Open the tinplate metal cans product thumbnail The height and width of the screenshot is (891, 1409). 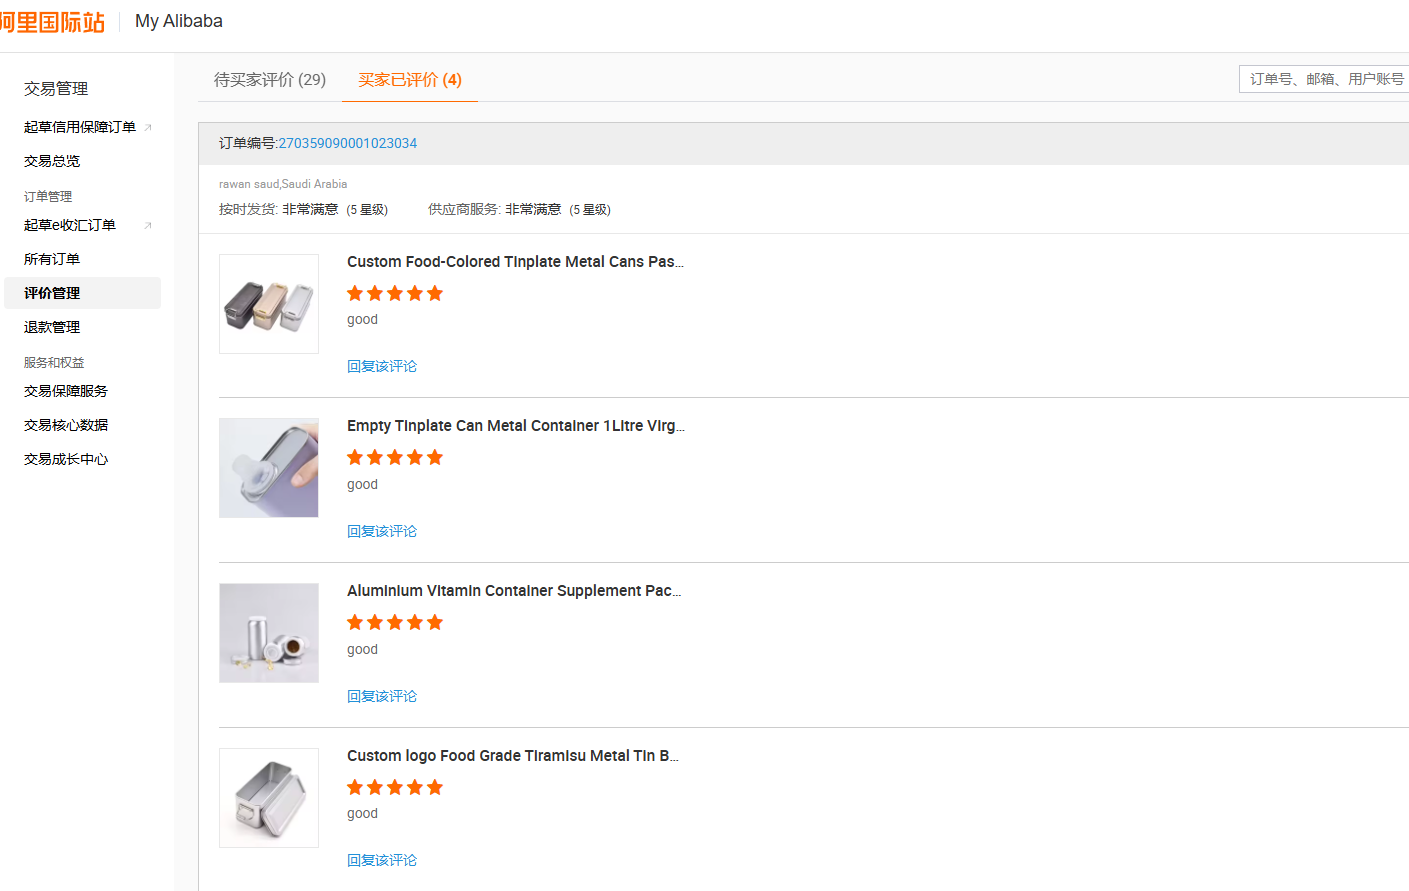point(269,304)
